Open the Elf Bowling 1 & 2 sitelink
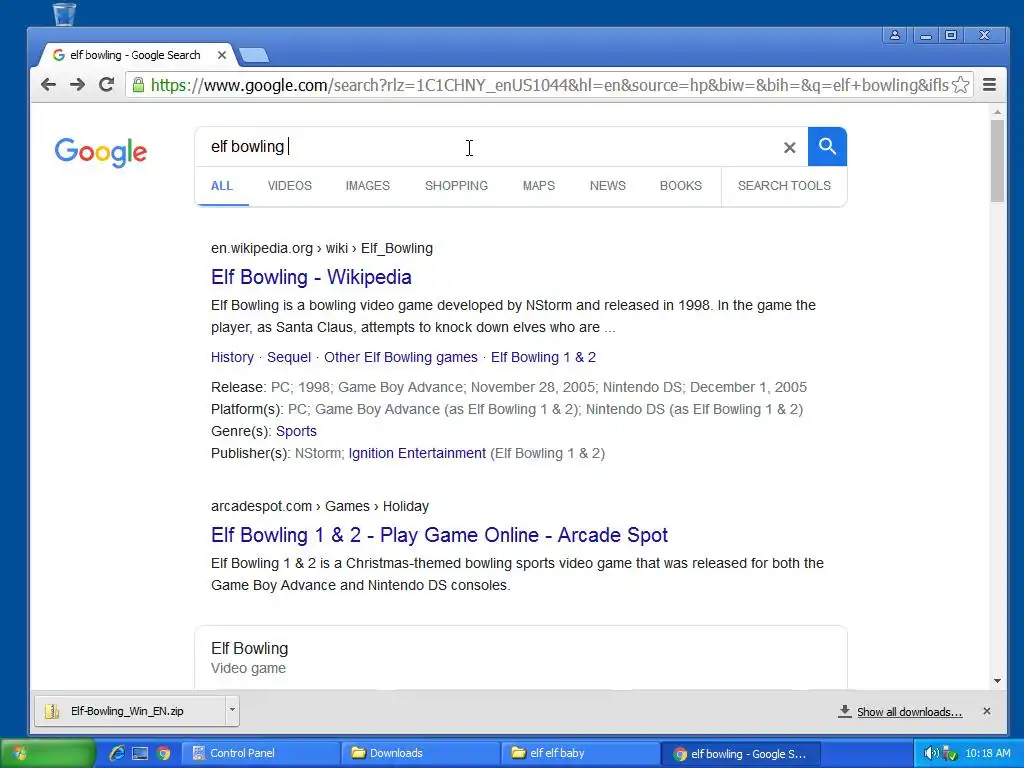The image size is (1024, 768). pos(543,357)
